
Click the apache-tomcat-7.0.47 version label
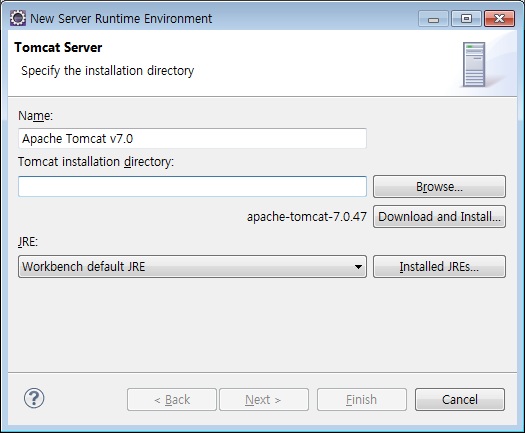[x=307, y=217]
